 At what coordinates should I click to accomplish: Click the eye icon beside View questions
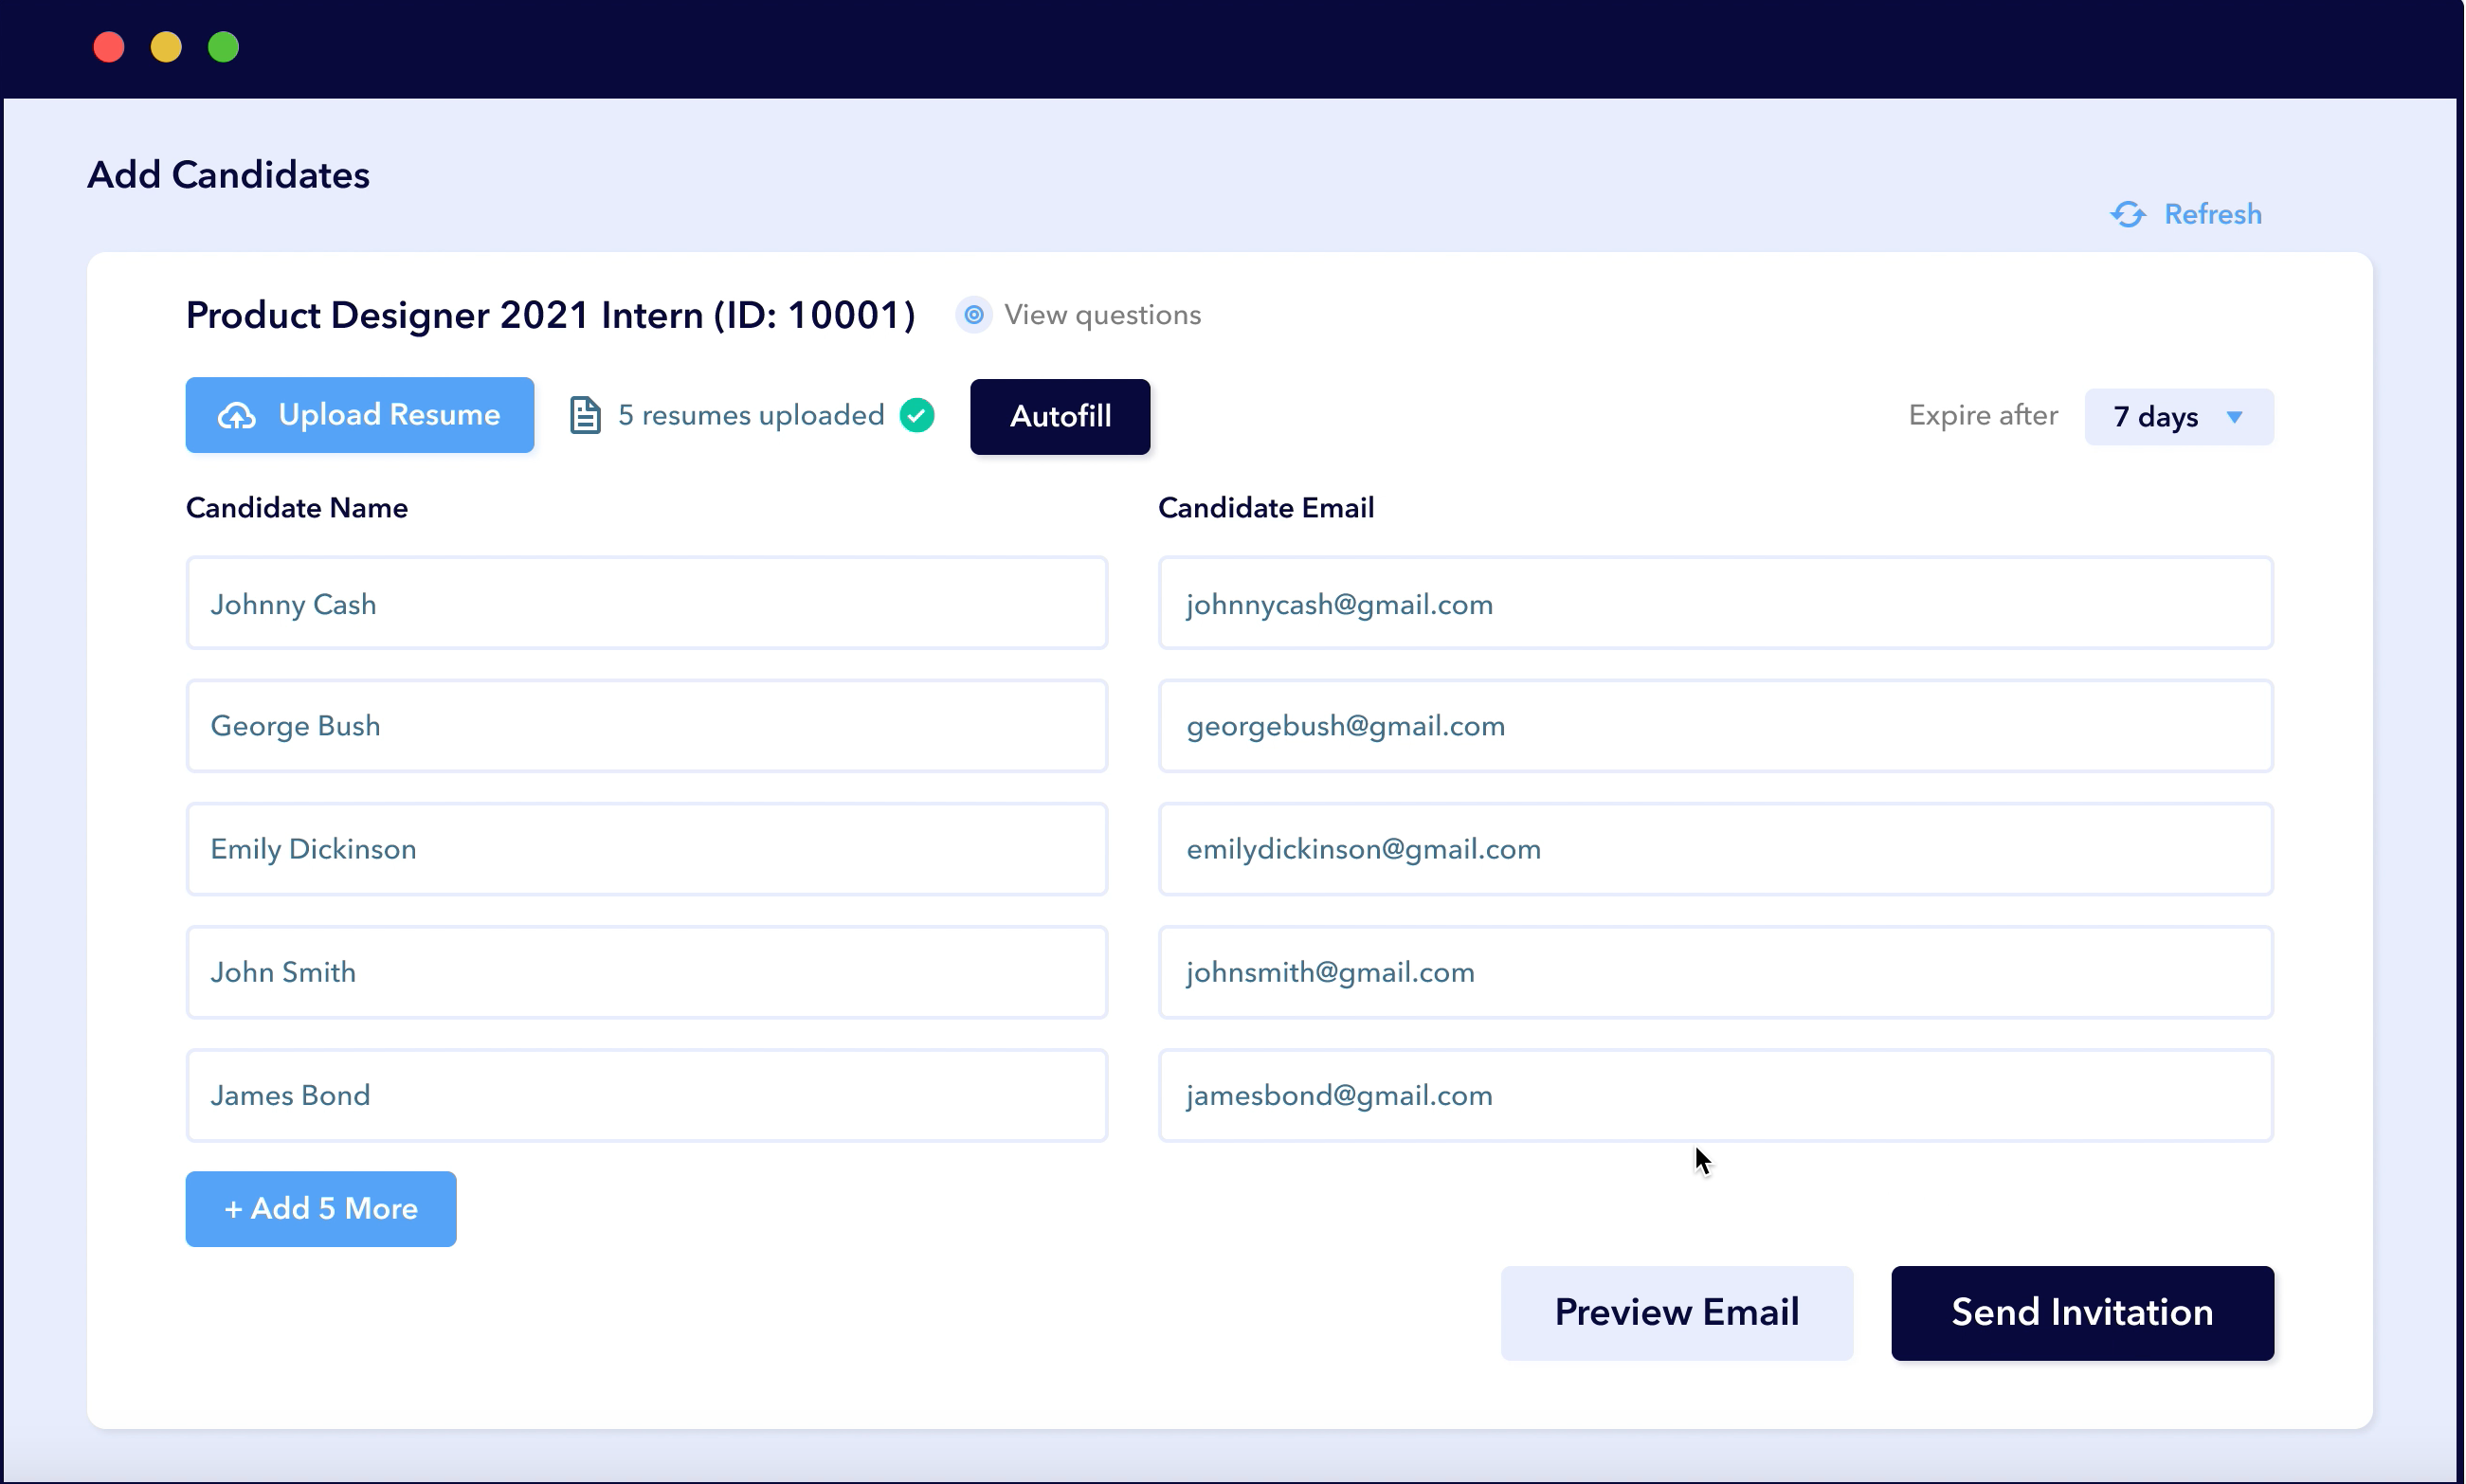point(973,315)
